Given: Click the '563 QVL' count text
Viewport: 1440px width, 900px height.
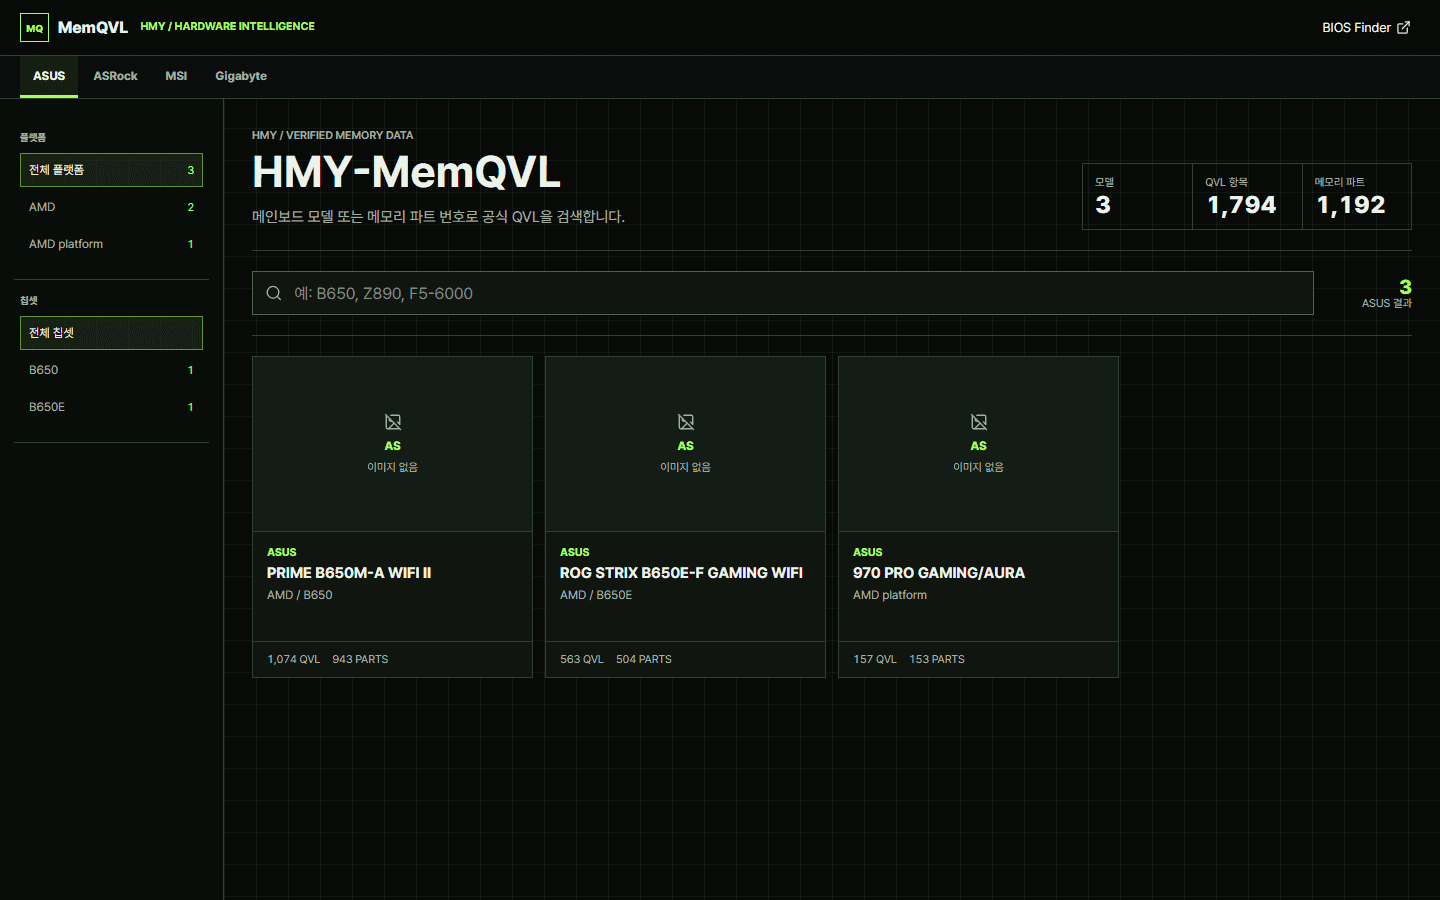Looking at the screenshot, I should 582,659.
